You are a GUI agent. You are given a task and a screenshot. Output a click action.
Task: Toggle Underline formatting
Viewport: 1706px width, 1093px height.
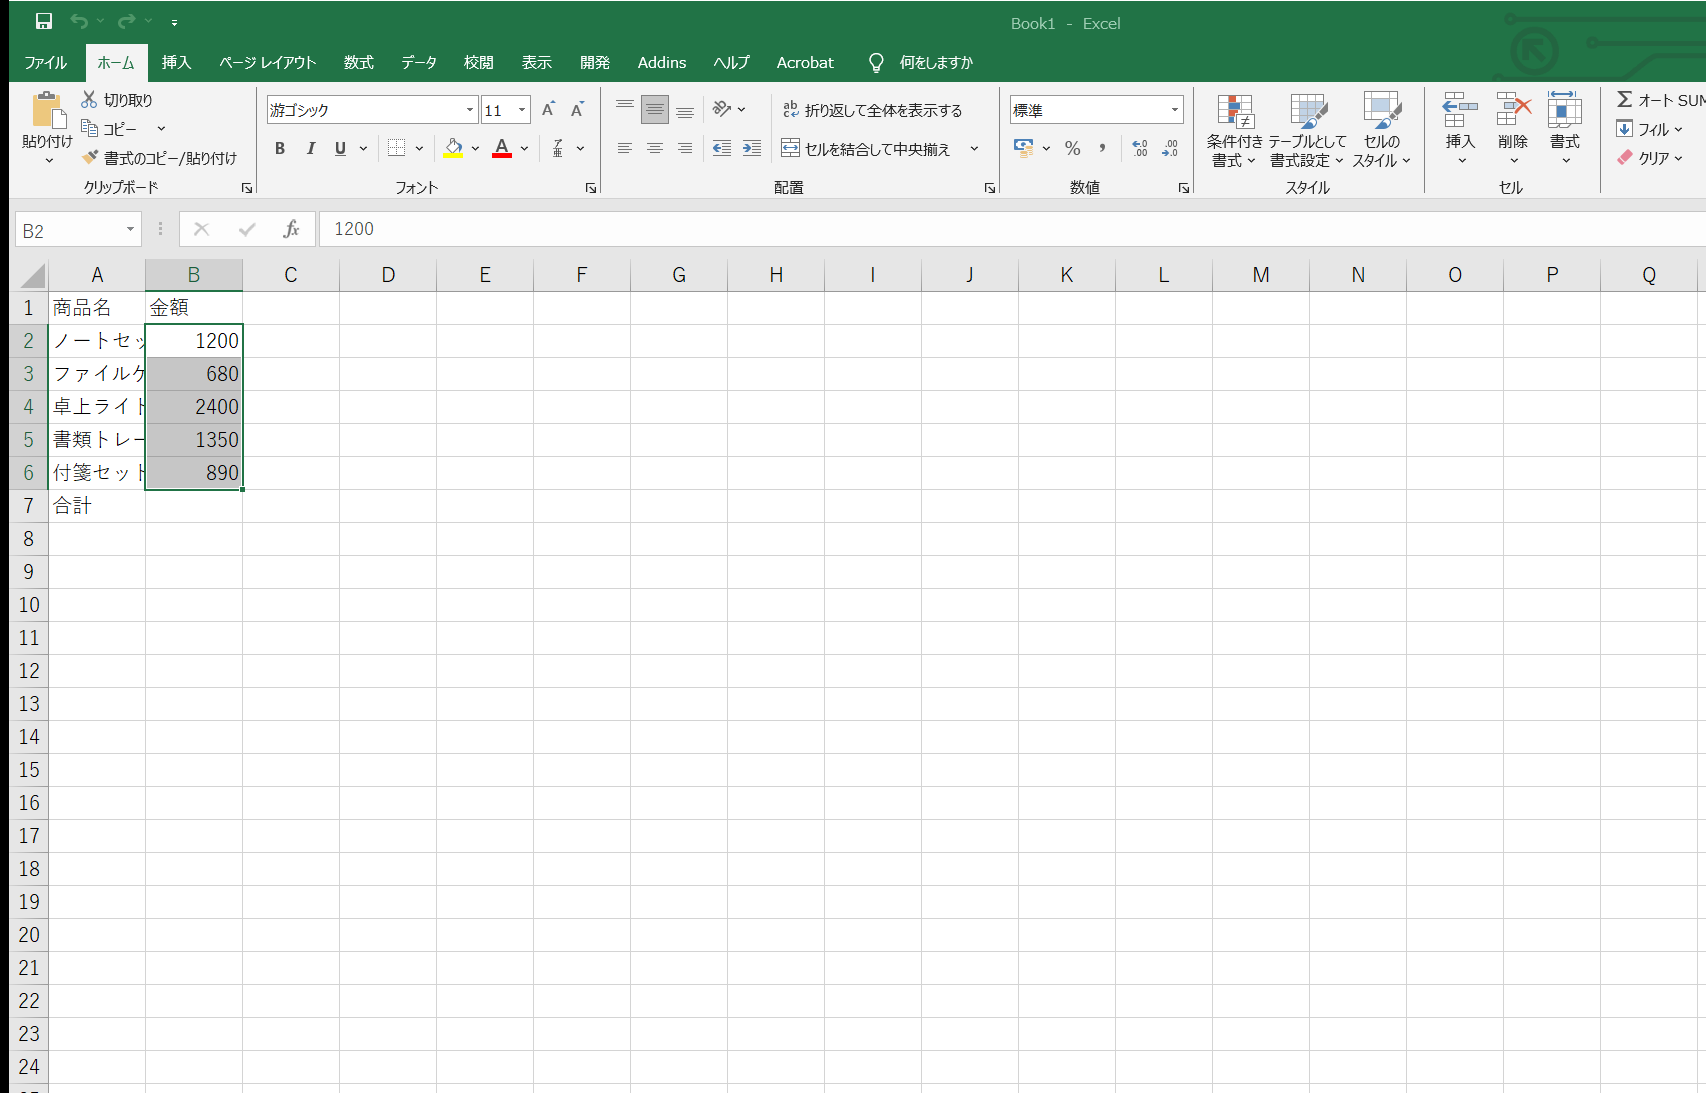click(340, 148)
